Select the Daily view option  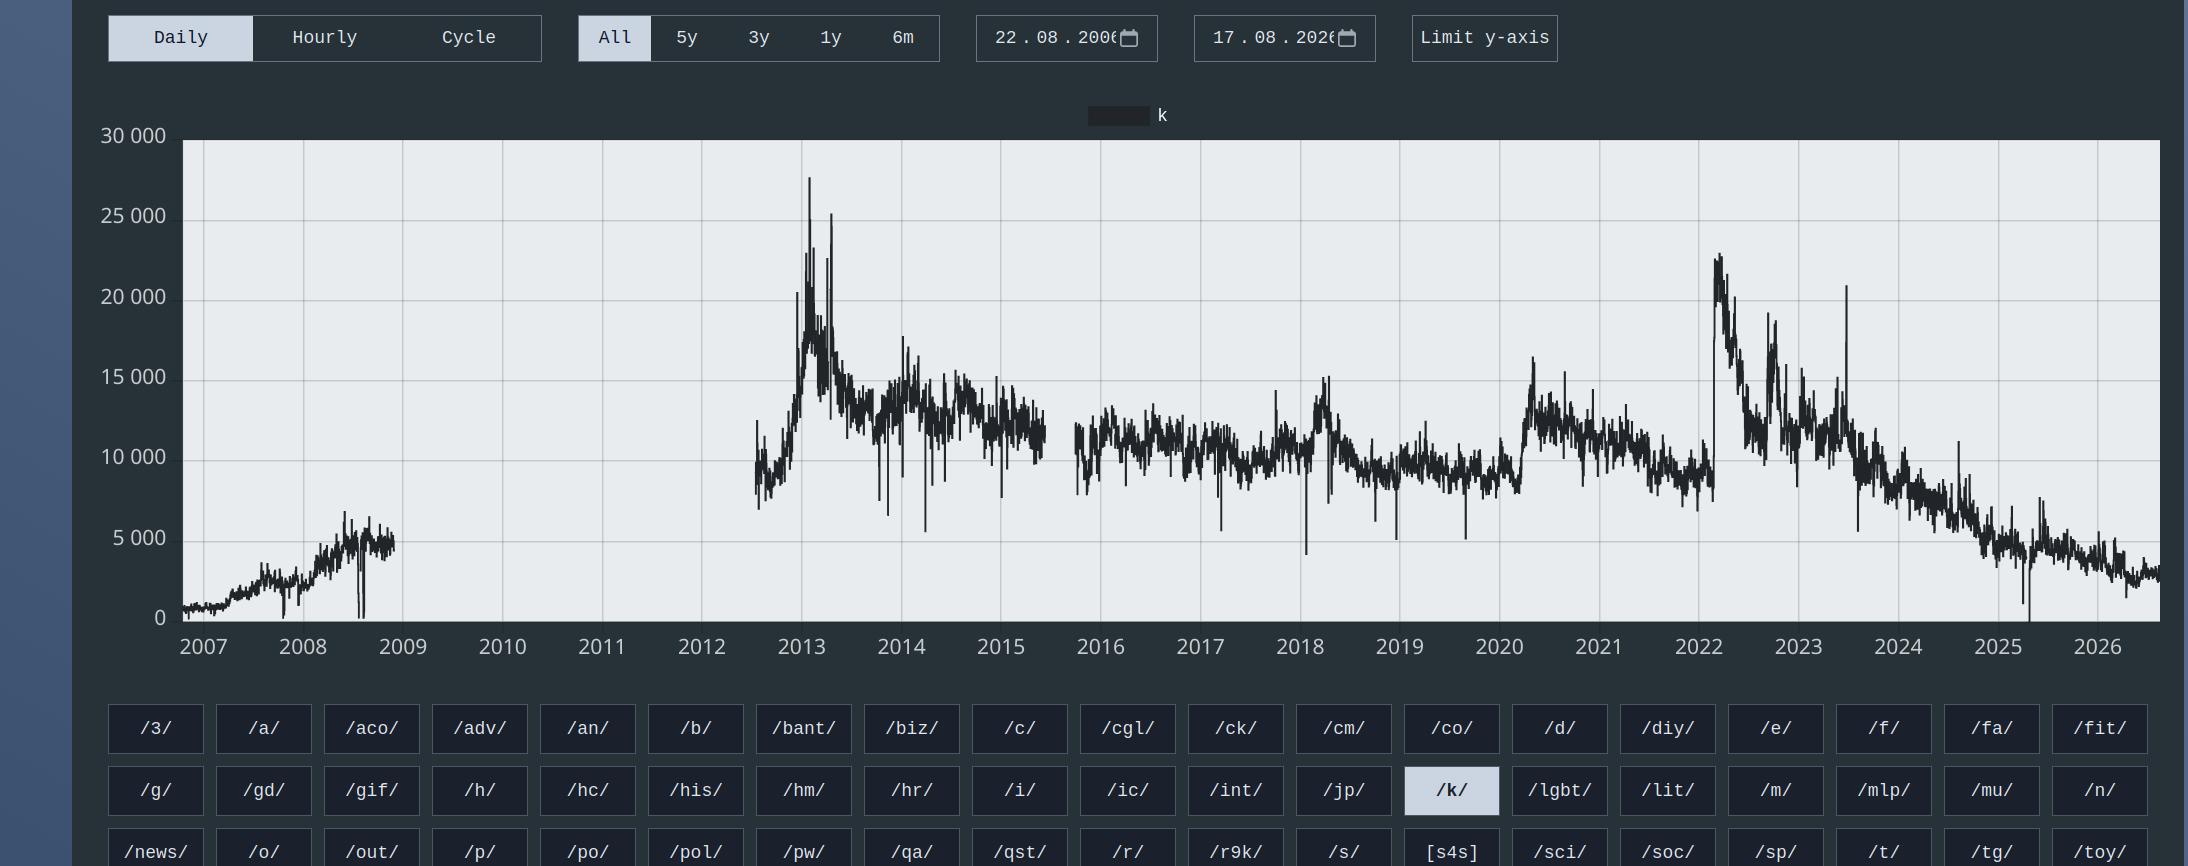coord(181,38)
